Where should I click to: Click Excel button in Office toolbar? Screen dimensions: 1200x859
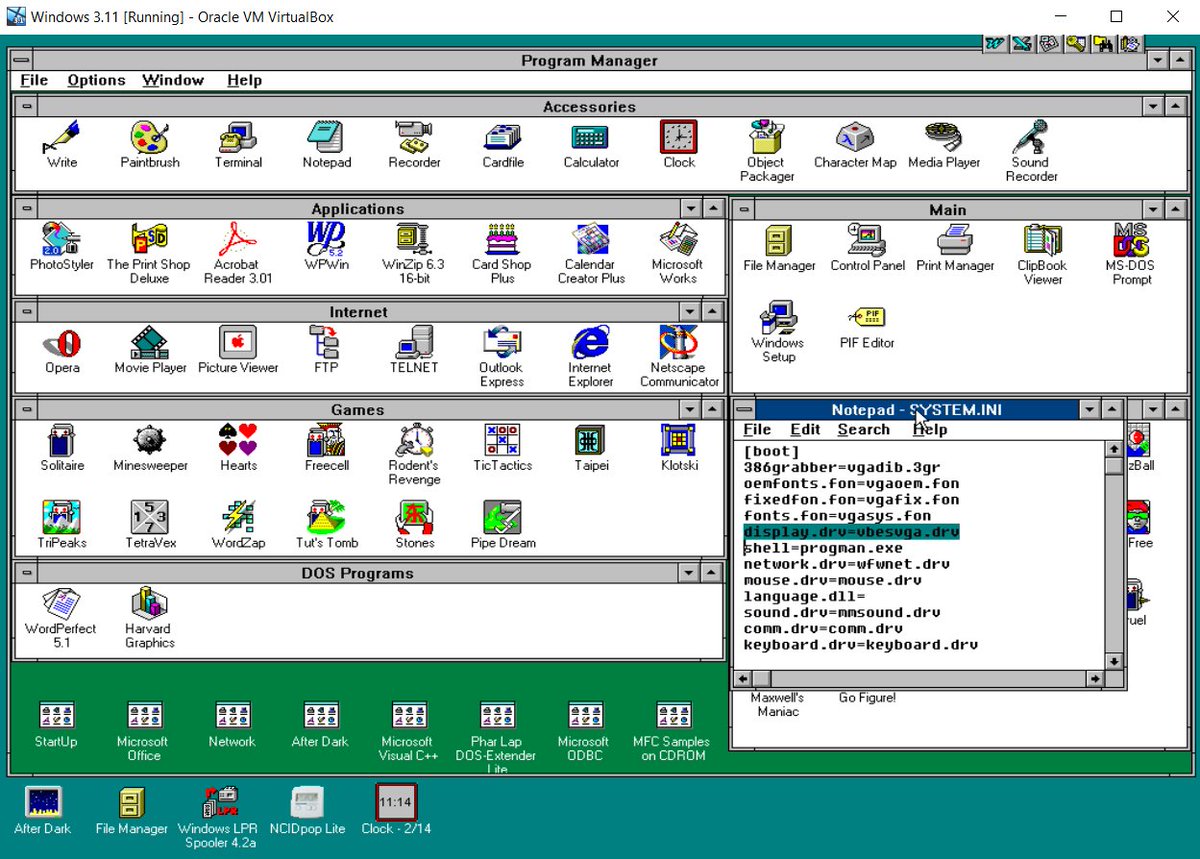coord(1021,43)
